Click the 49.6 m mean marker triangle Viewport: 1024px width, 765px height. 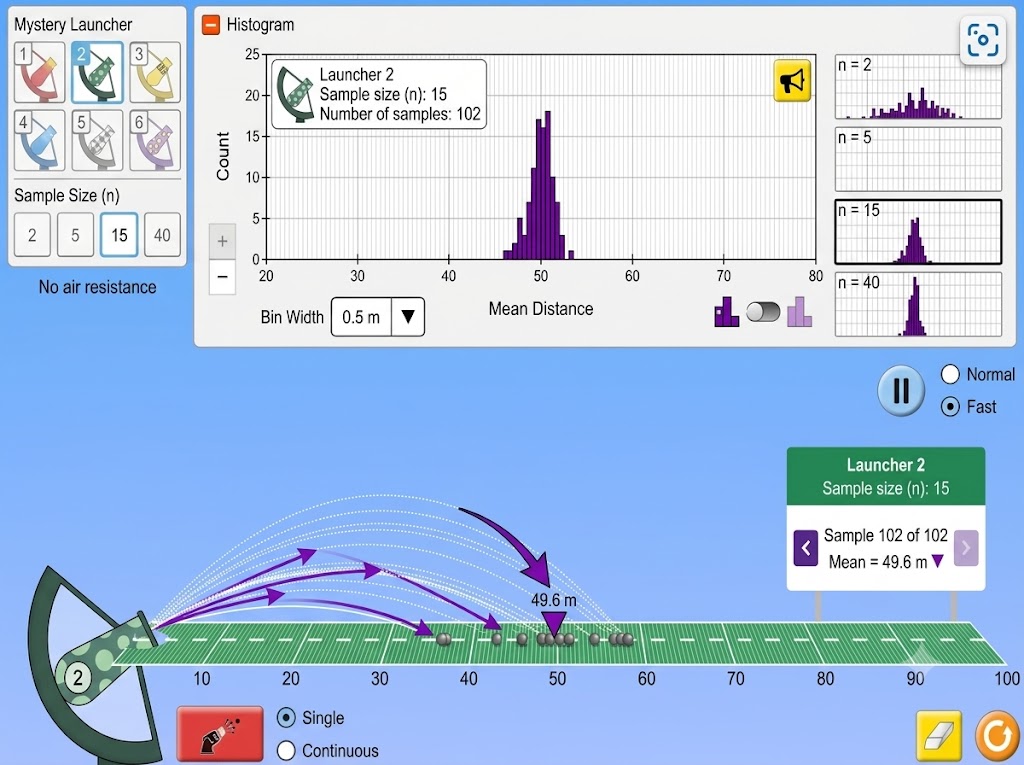tap(554, 623)
